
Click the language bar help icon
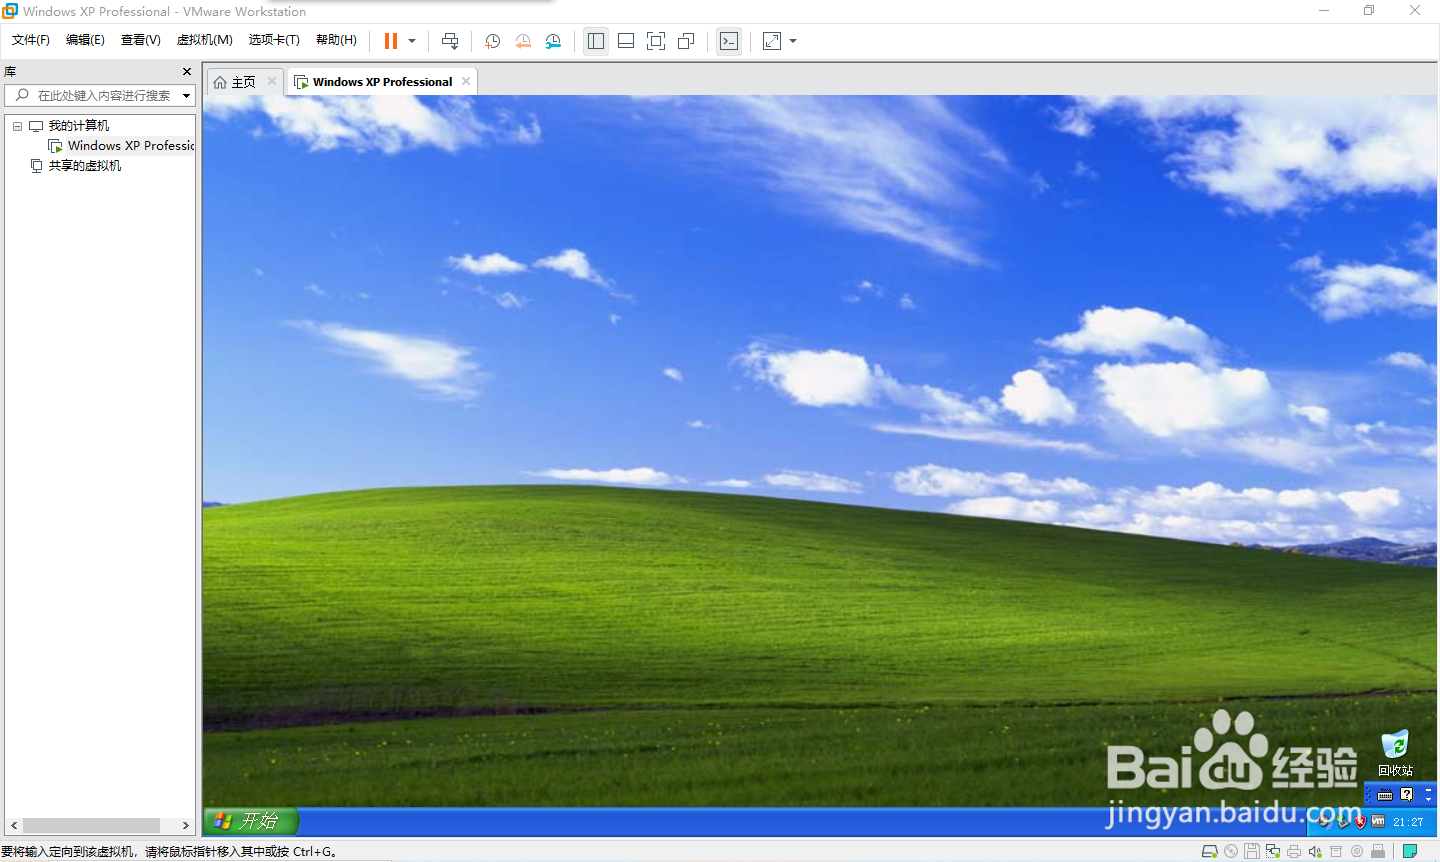tap(1407, 794)
